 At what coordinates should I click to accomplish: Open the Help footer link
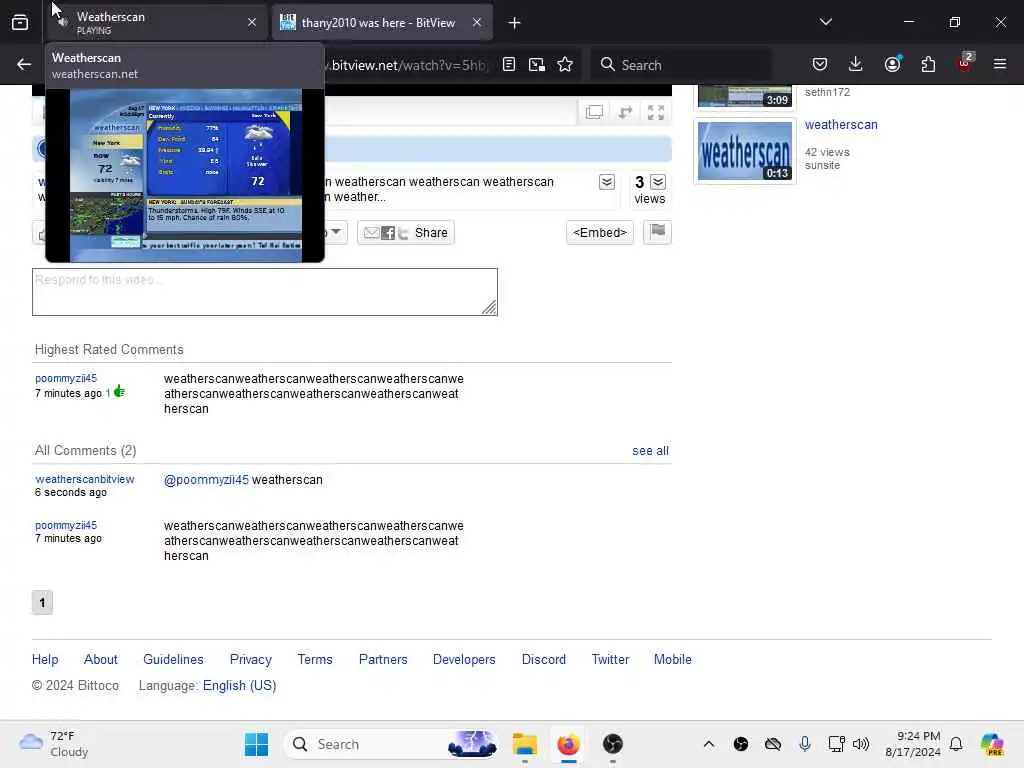point(45,660)
